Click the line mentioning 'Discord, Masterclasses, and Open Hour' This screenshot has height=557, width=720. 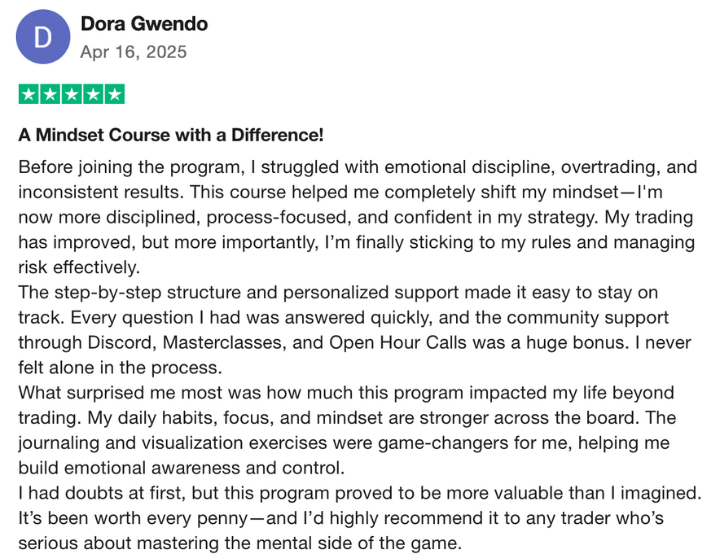point(354,343)
